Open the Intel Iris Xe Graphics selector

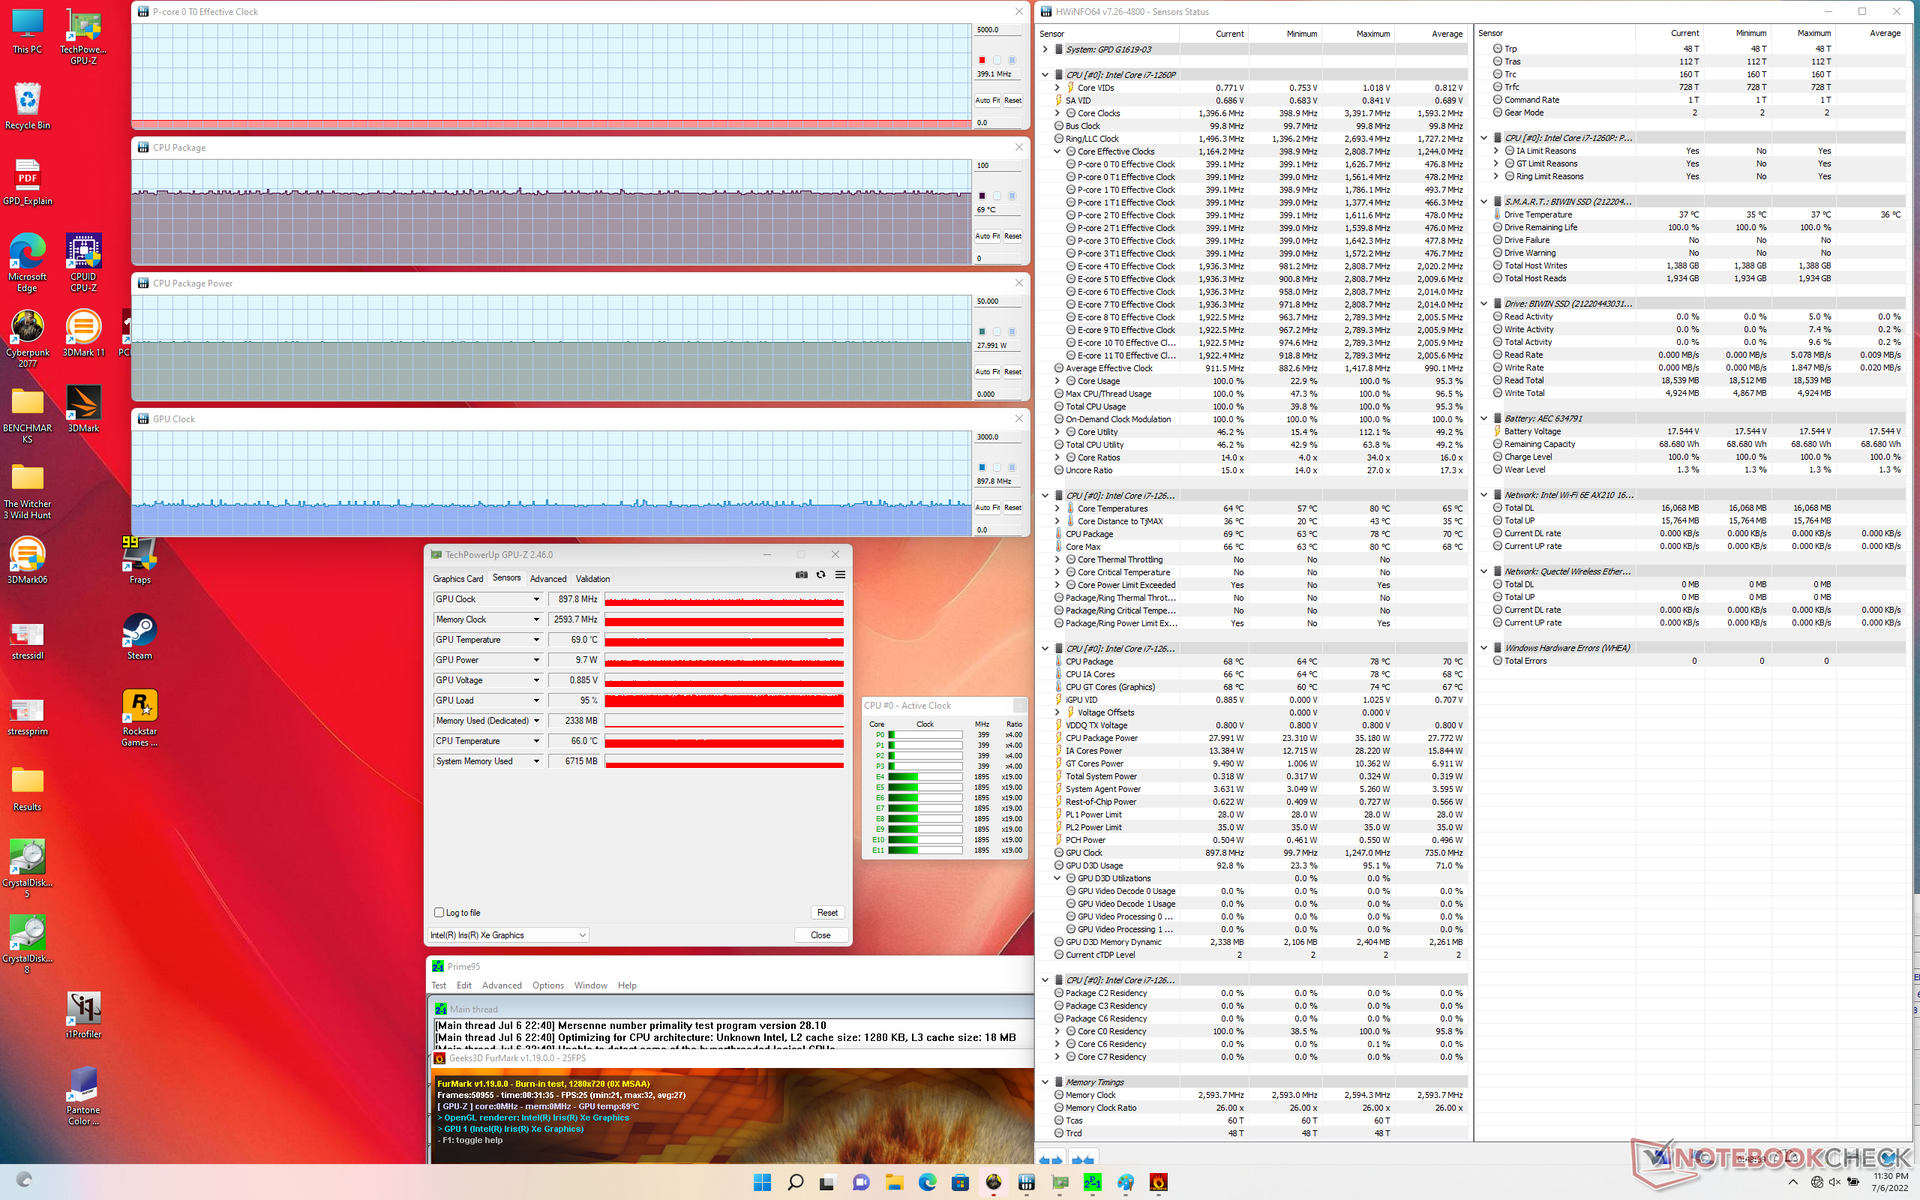(x=508, y=935)
